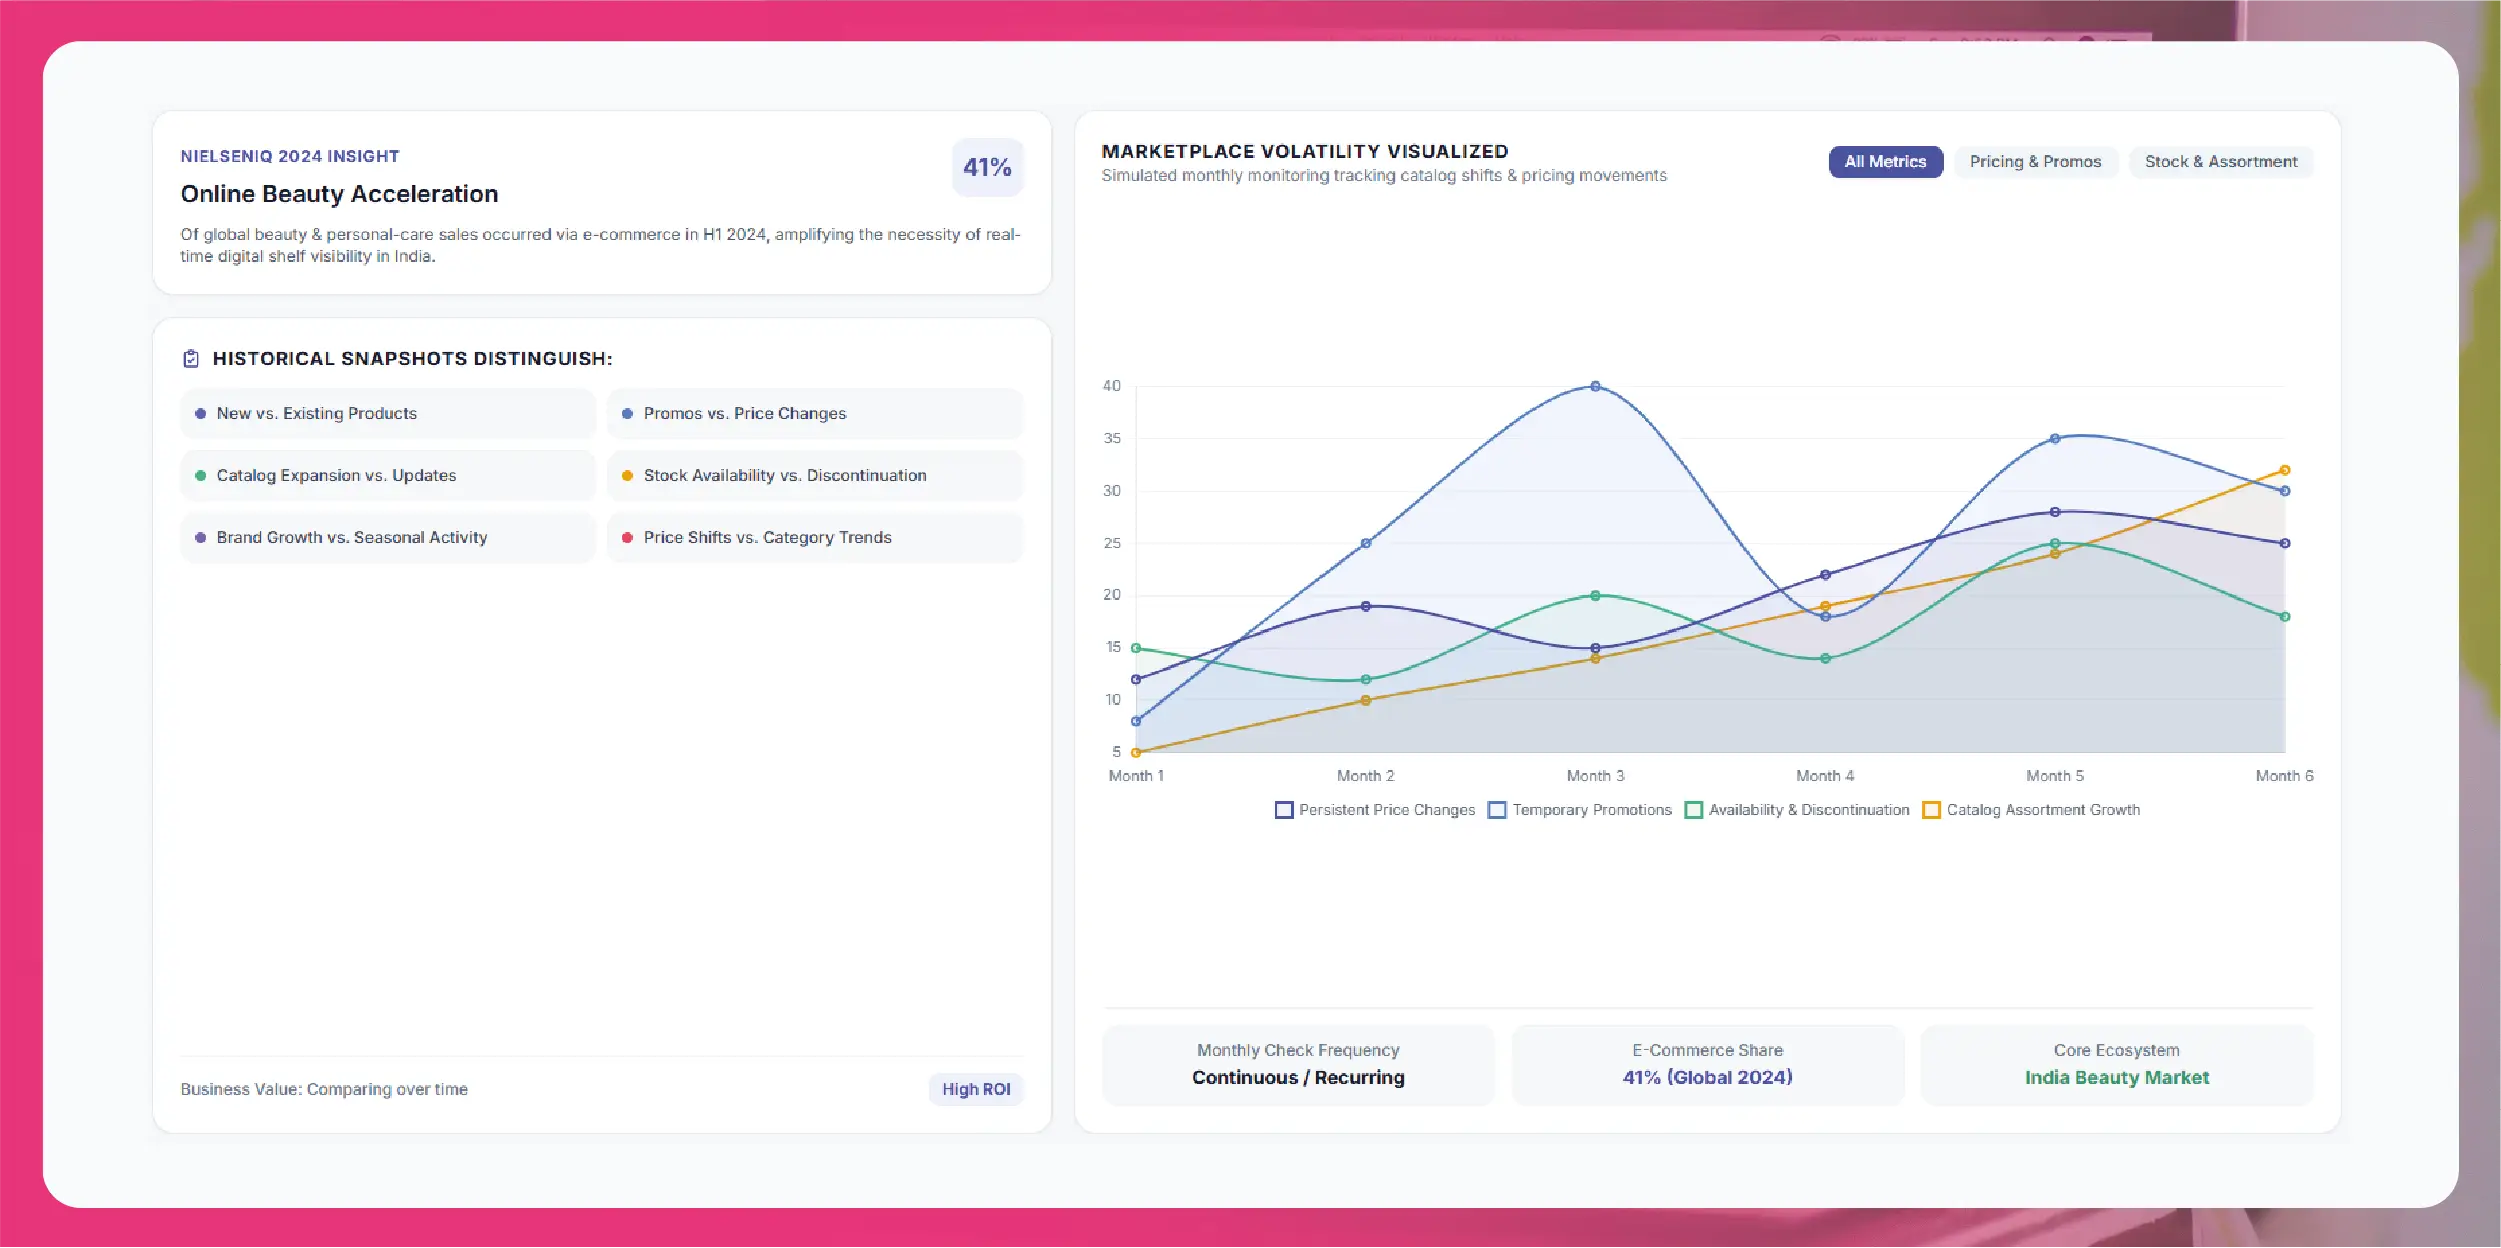Click the Month 1 axis label
The width and height of the screenshot is (2501, 1248).
coord(1136,776)
